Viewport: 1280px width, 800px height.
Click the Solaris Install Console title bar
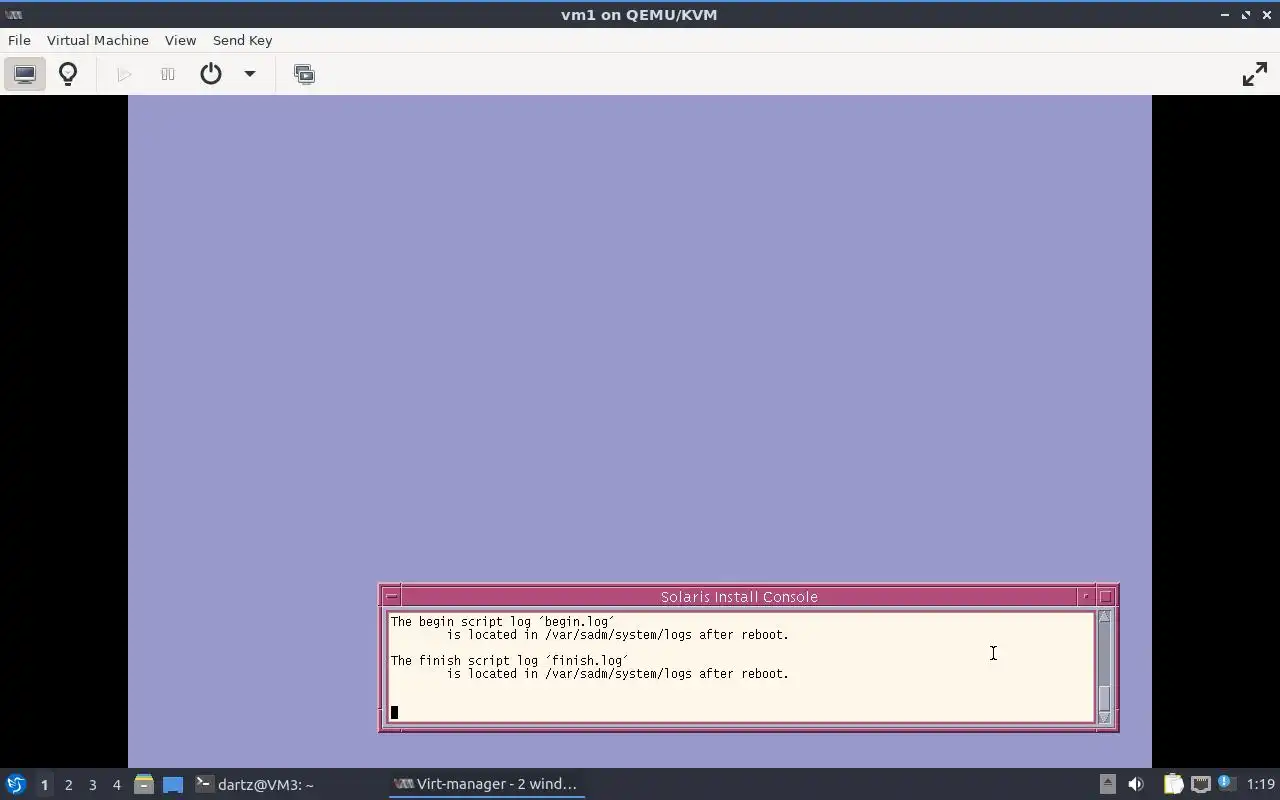pyautogui.click(x=739, y=597)
